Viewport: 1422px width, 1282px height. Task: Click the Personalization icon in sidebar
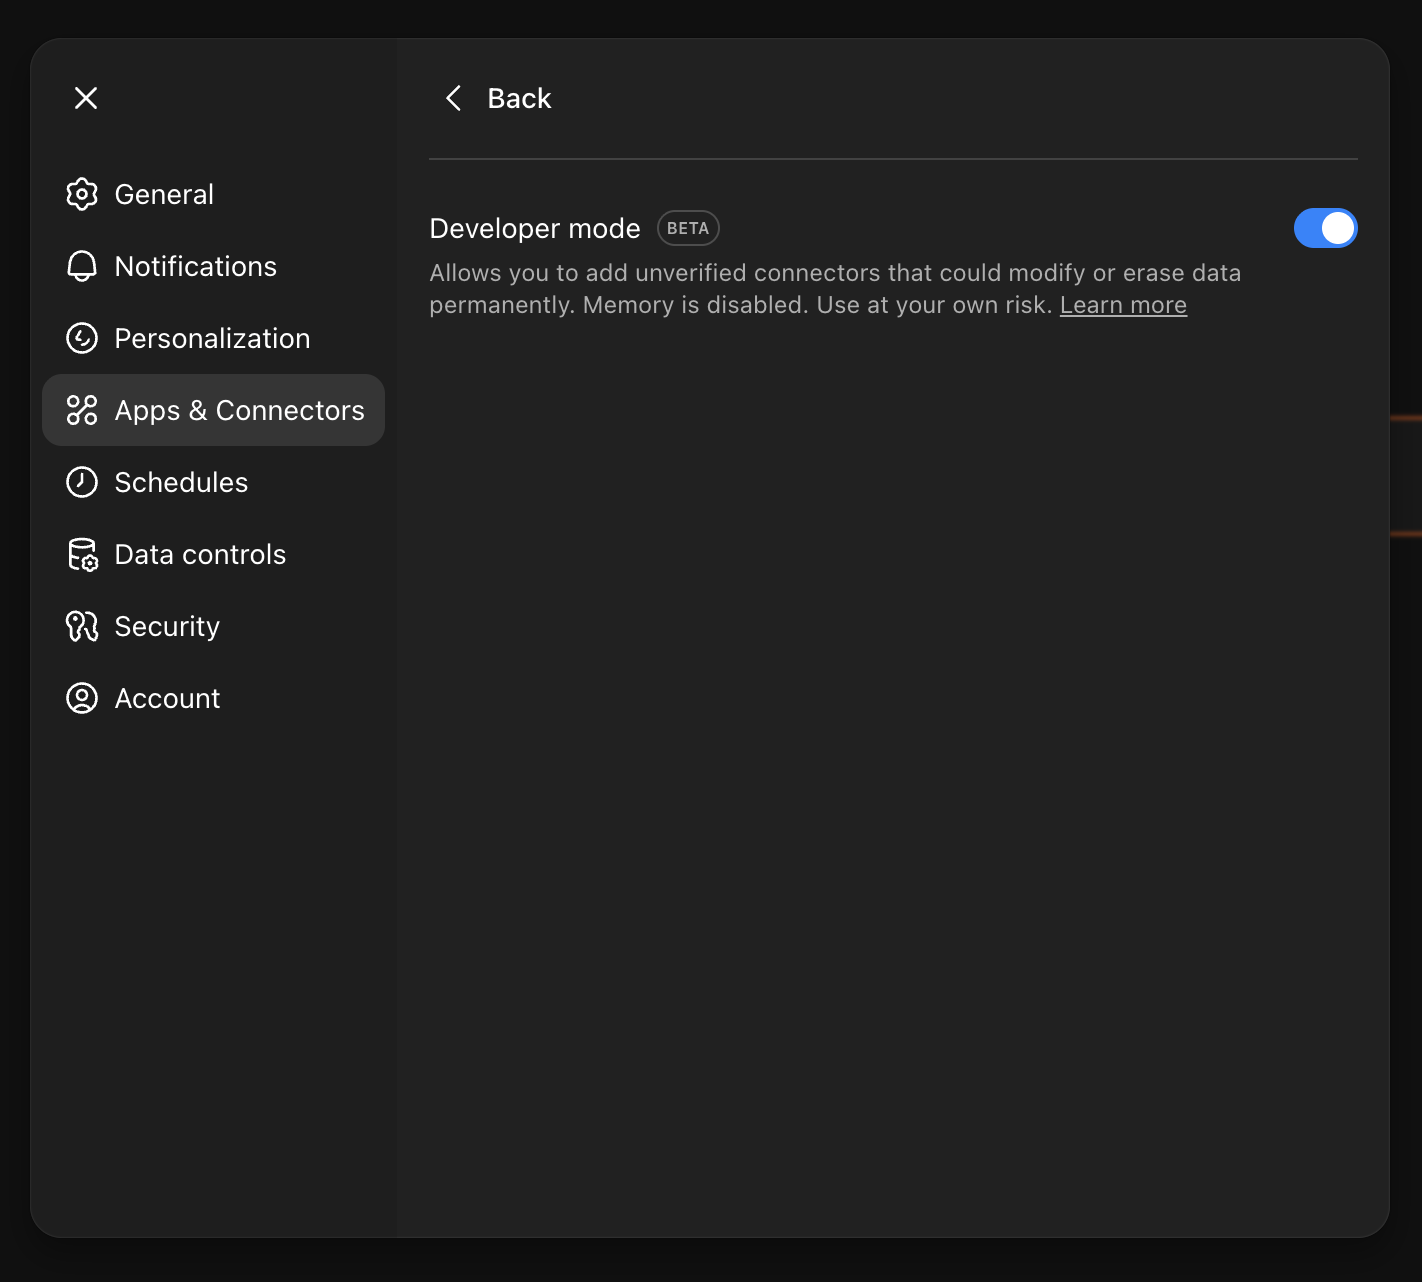[82, 338]
